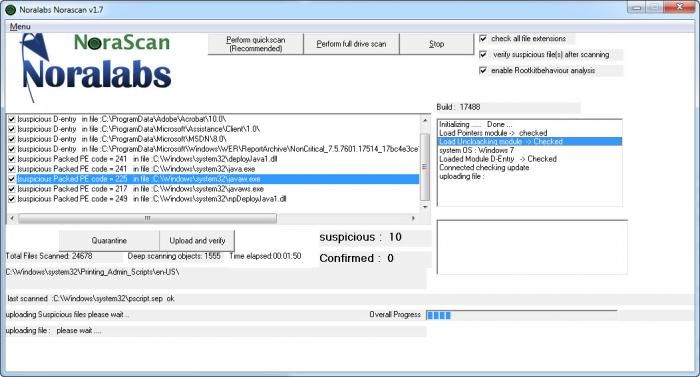Start the recommended quickscan
Viewport: 700px width, 377px height.
coord(255,44)
